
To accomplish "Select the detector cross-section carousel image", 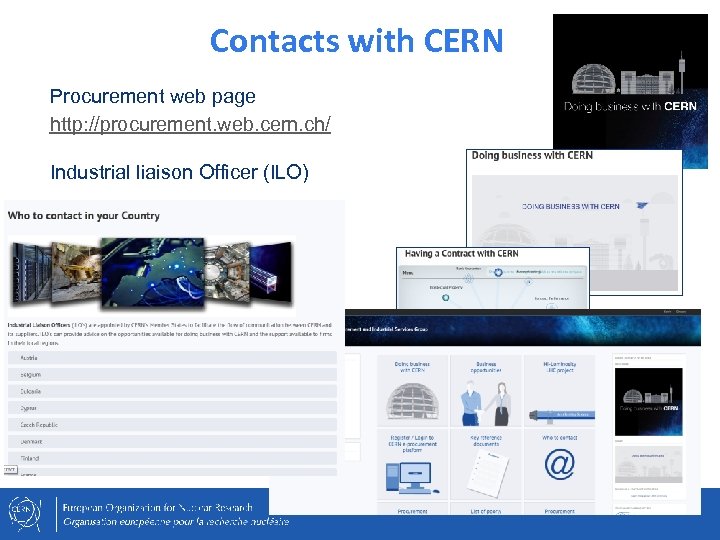I will click(227, 273).
